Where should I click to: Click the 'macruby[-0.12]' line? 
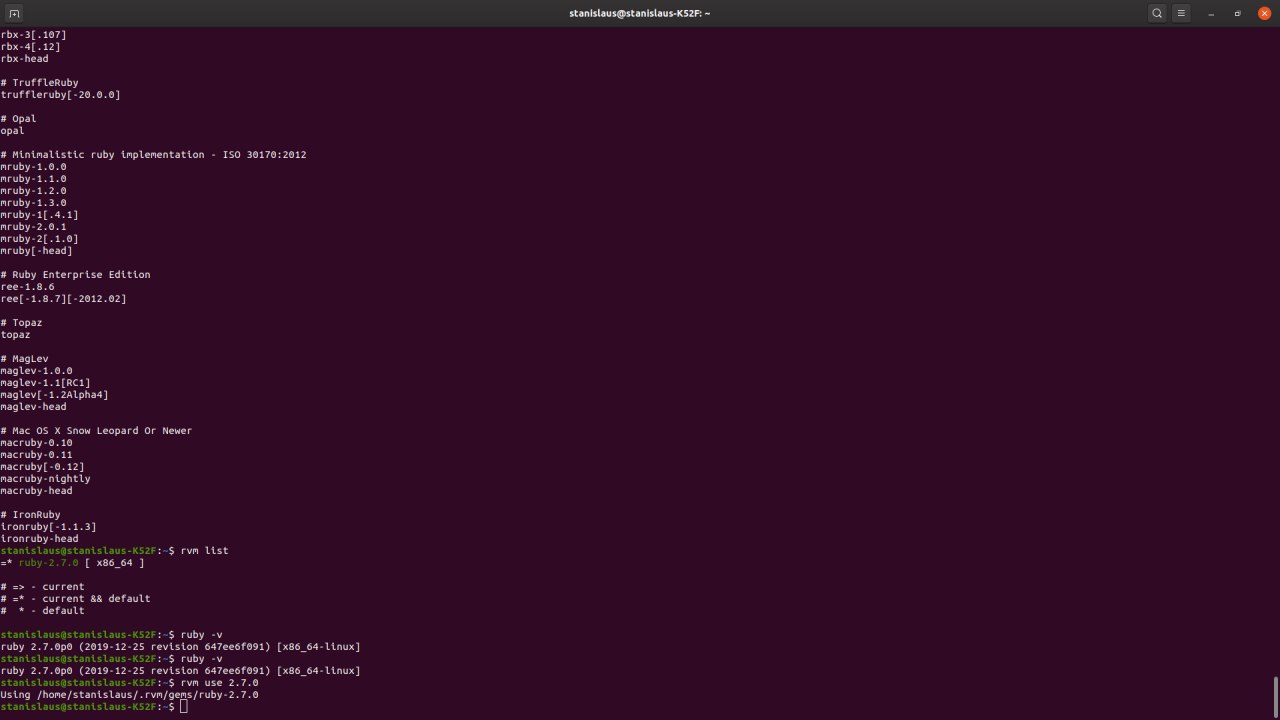[43, 467]
